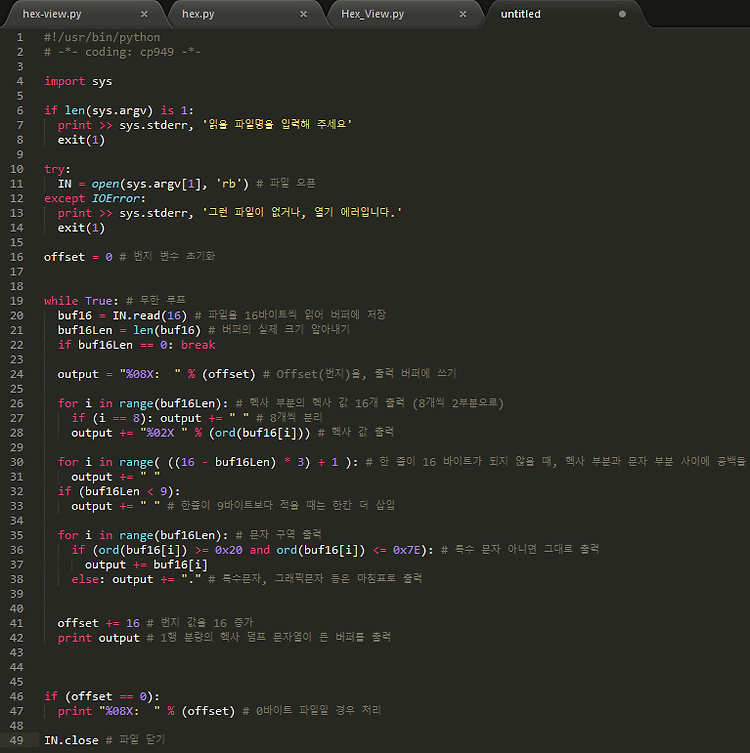
Task: Click 'offset += 16' on line 41
Action: 98,623
